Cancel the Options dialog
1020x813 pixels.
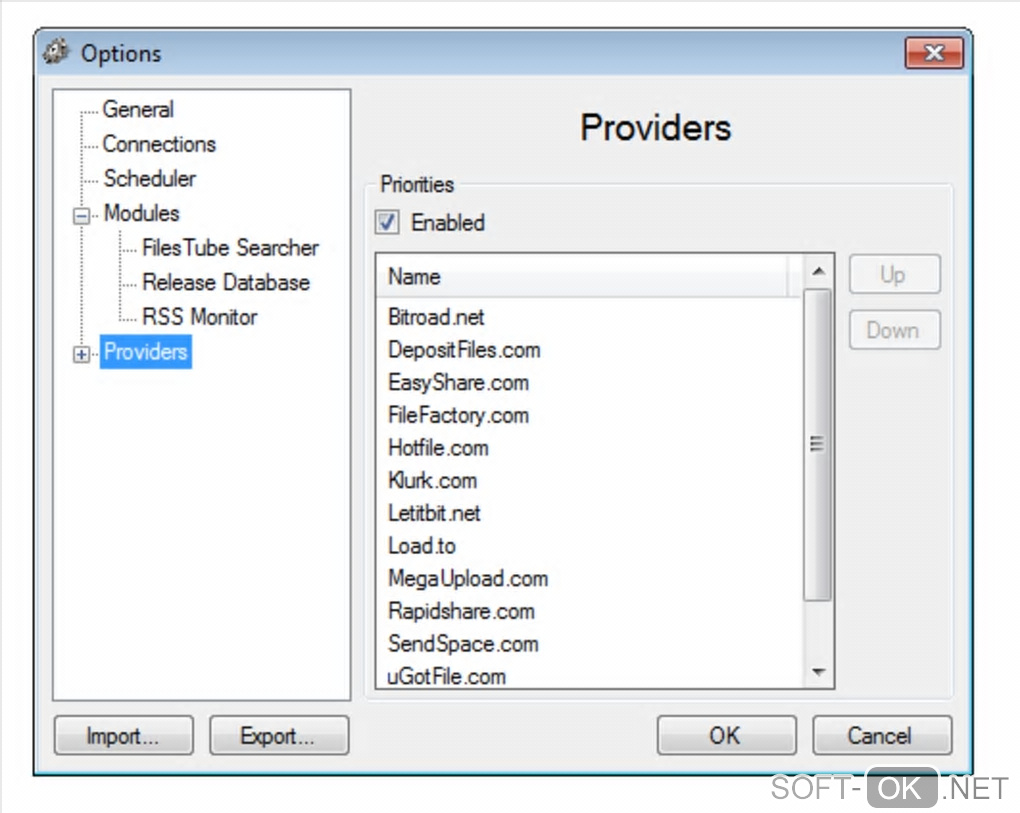[x=882, y=735]
